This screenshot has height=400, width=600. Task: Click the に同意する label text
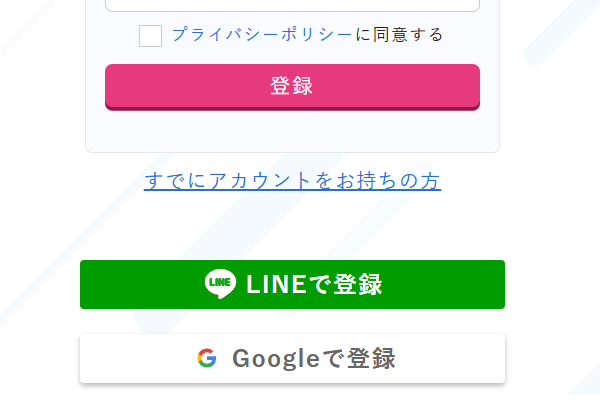click(399, 35)
